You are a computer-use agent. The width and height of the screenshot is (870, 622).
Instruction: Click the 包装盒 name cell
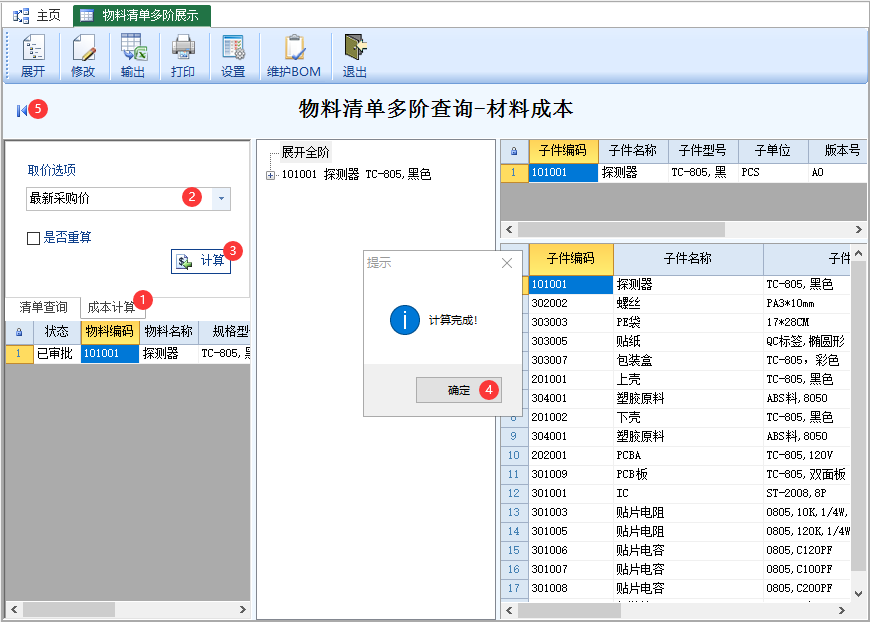(x=688, y=360)
